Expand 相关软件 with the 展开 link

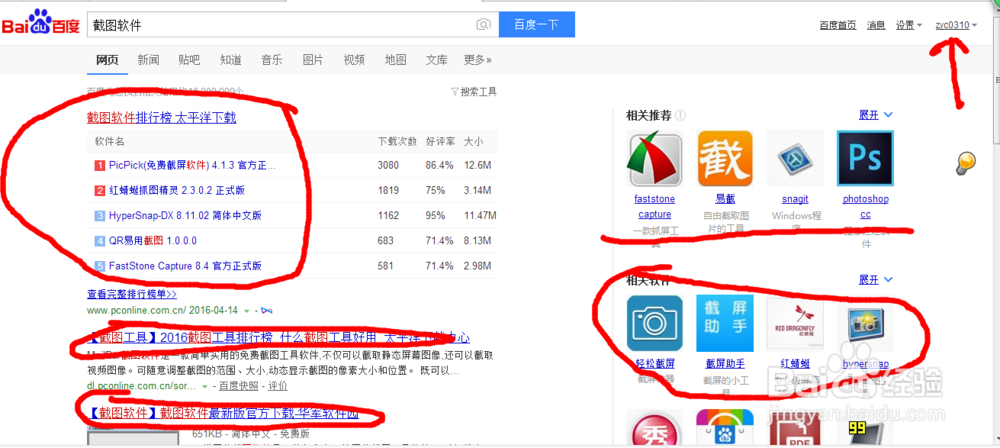(x=875, y=280)
